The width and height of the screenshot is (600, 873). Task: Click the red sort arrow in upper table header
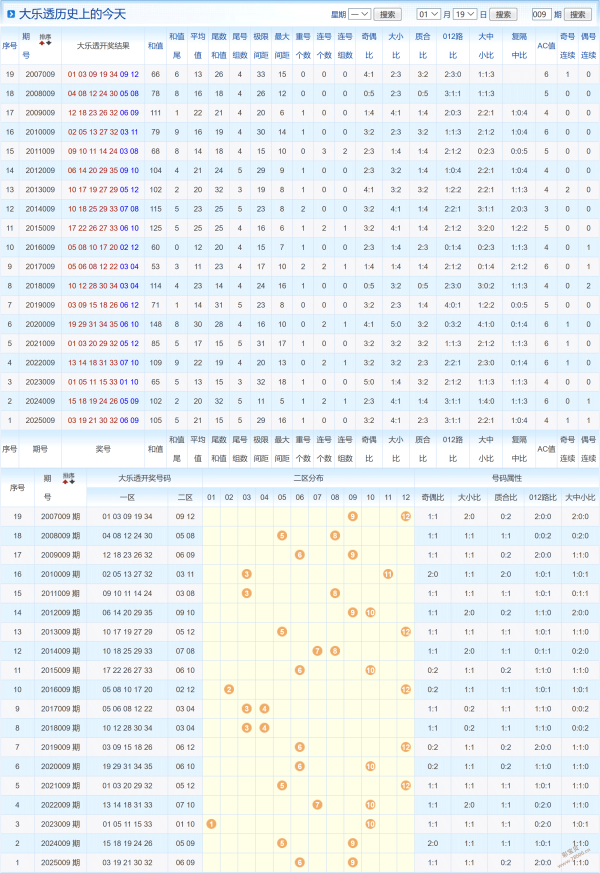pyautogui.click(x=41, y=43)
